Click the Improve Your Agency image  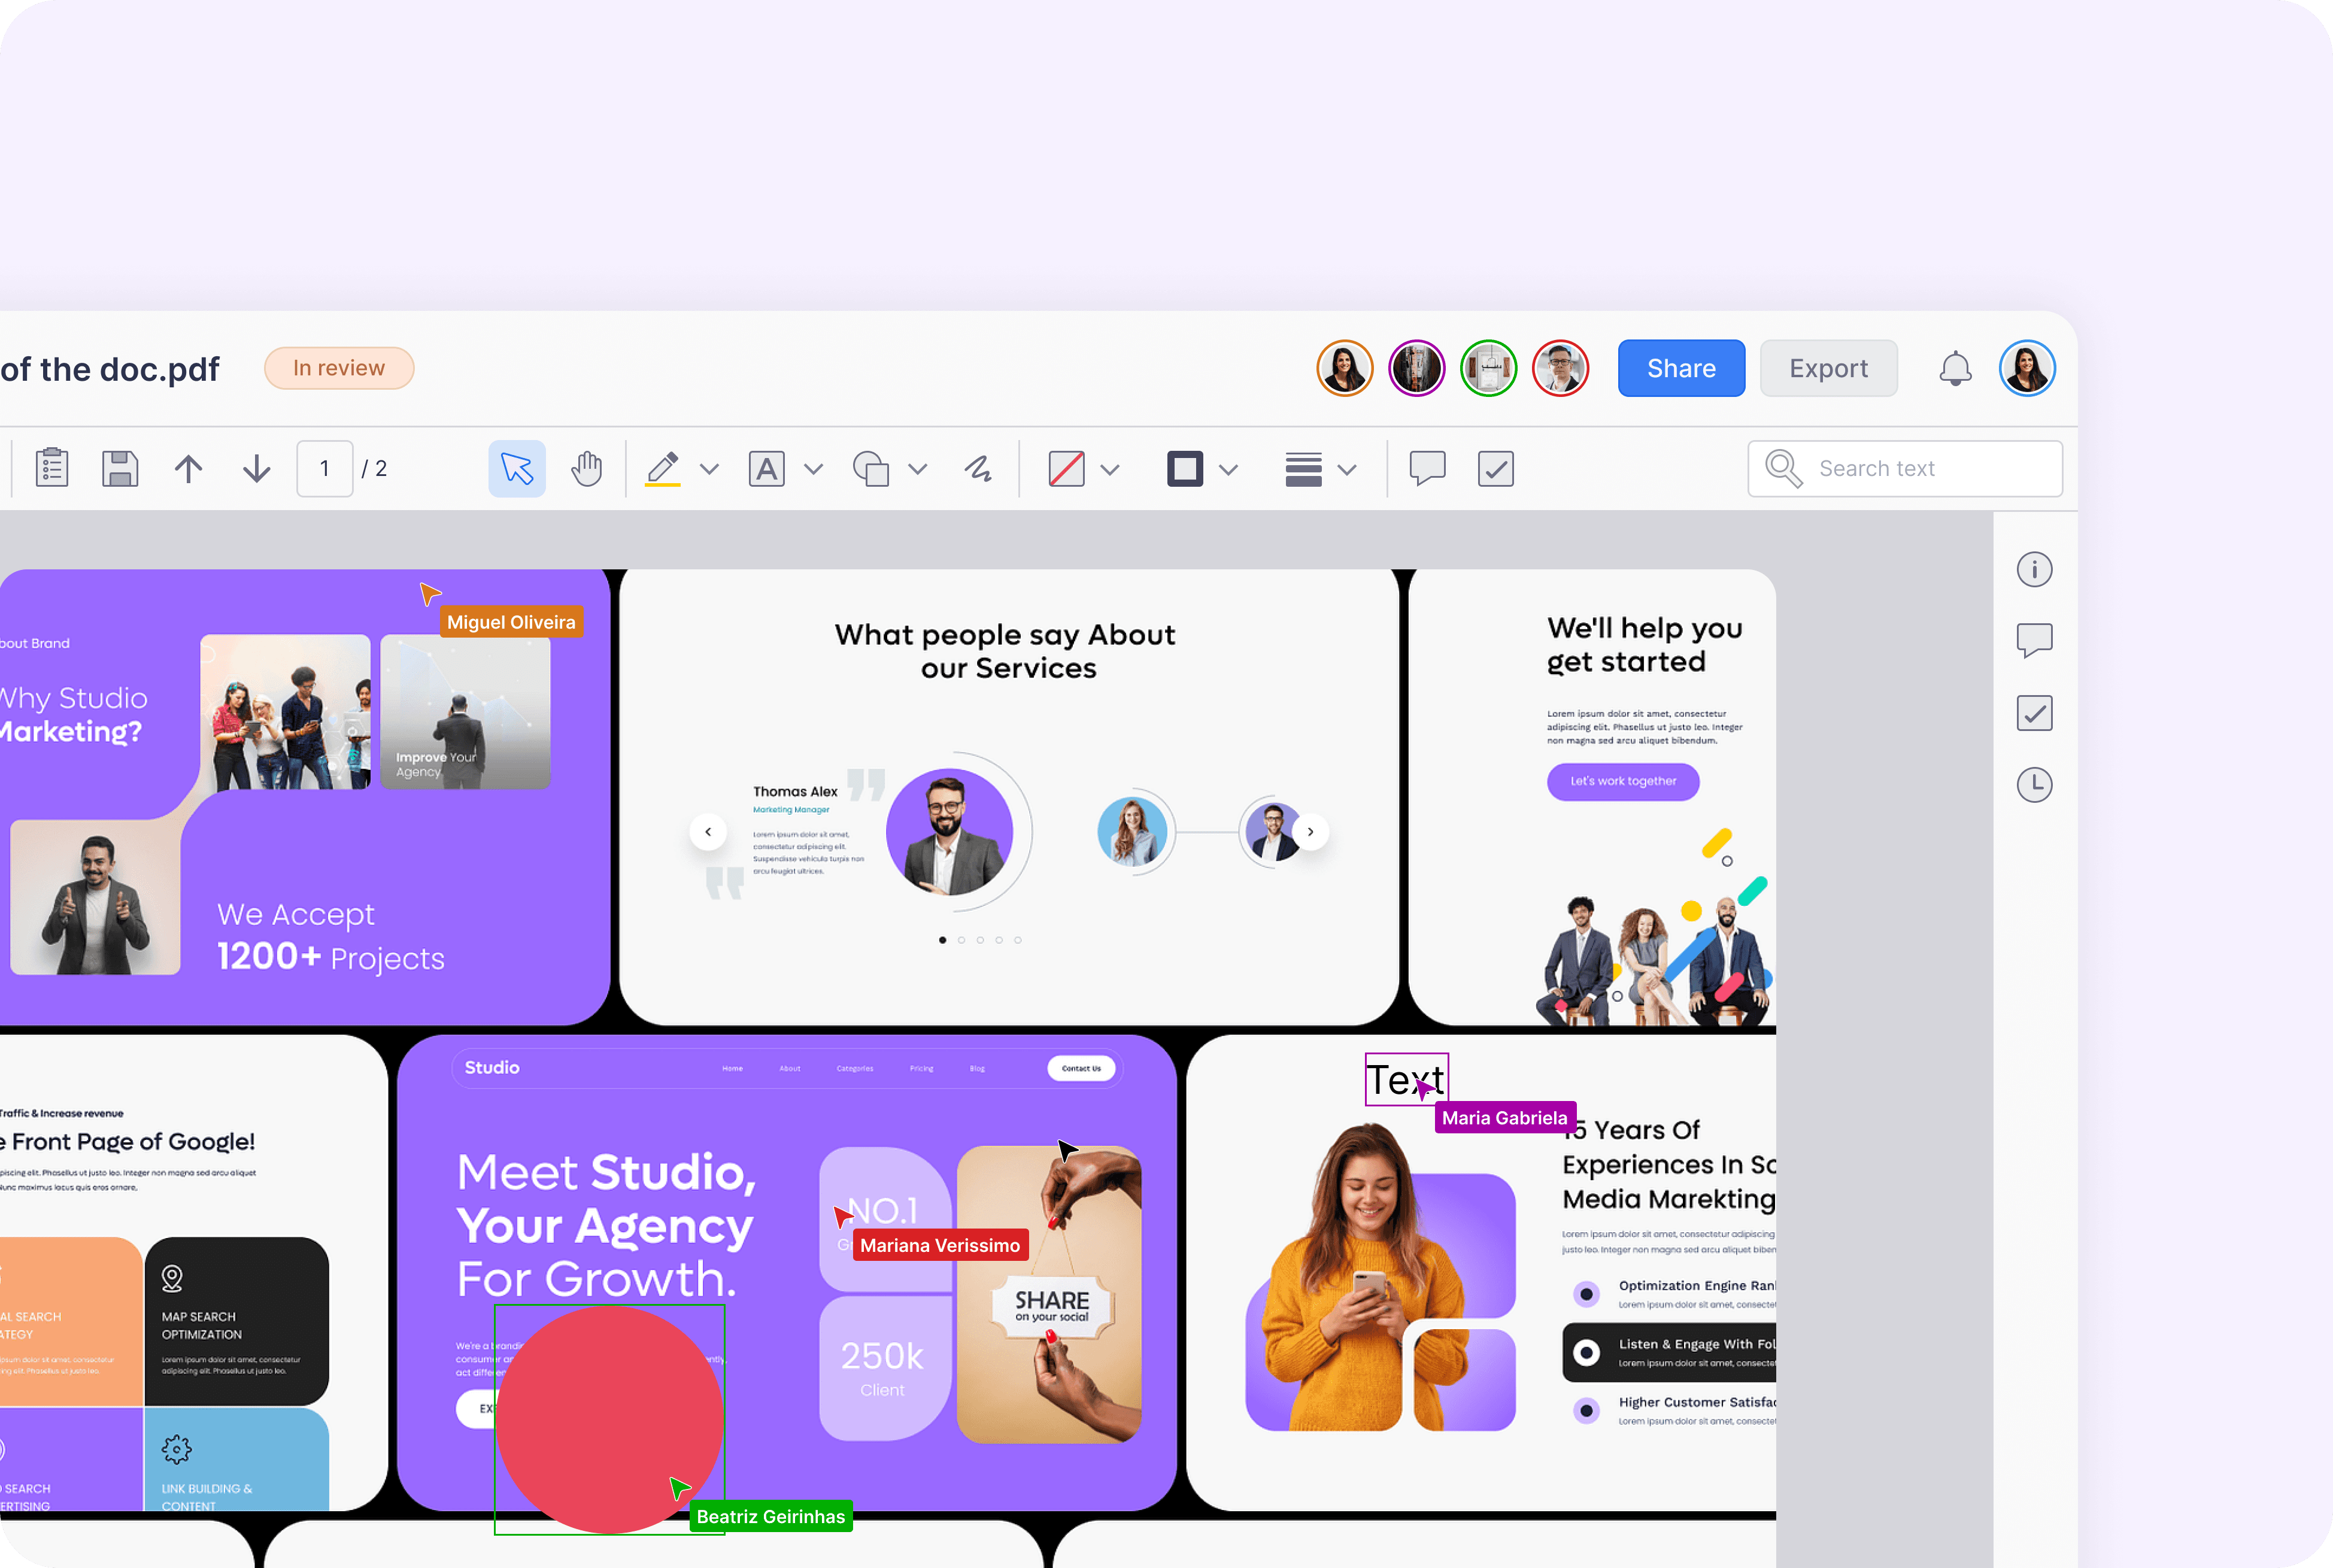[x=465, y=712]
